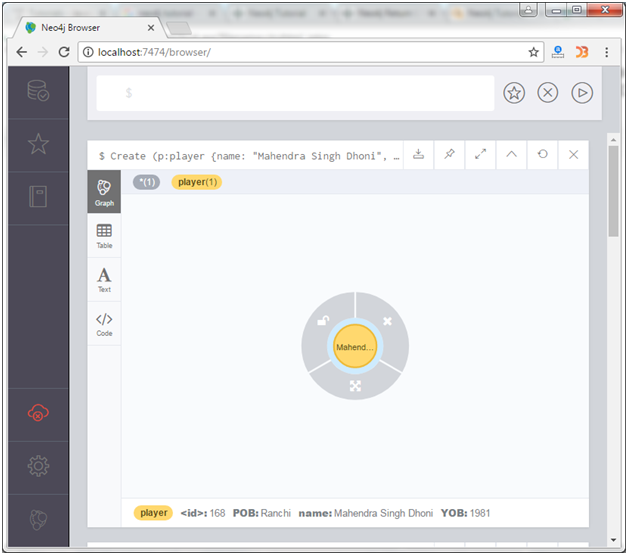The height and width of the screenshot is (555, 628).
Task: Click the <id>: 168 property
Action: pyautogui.click(x=203, y=513)
